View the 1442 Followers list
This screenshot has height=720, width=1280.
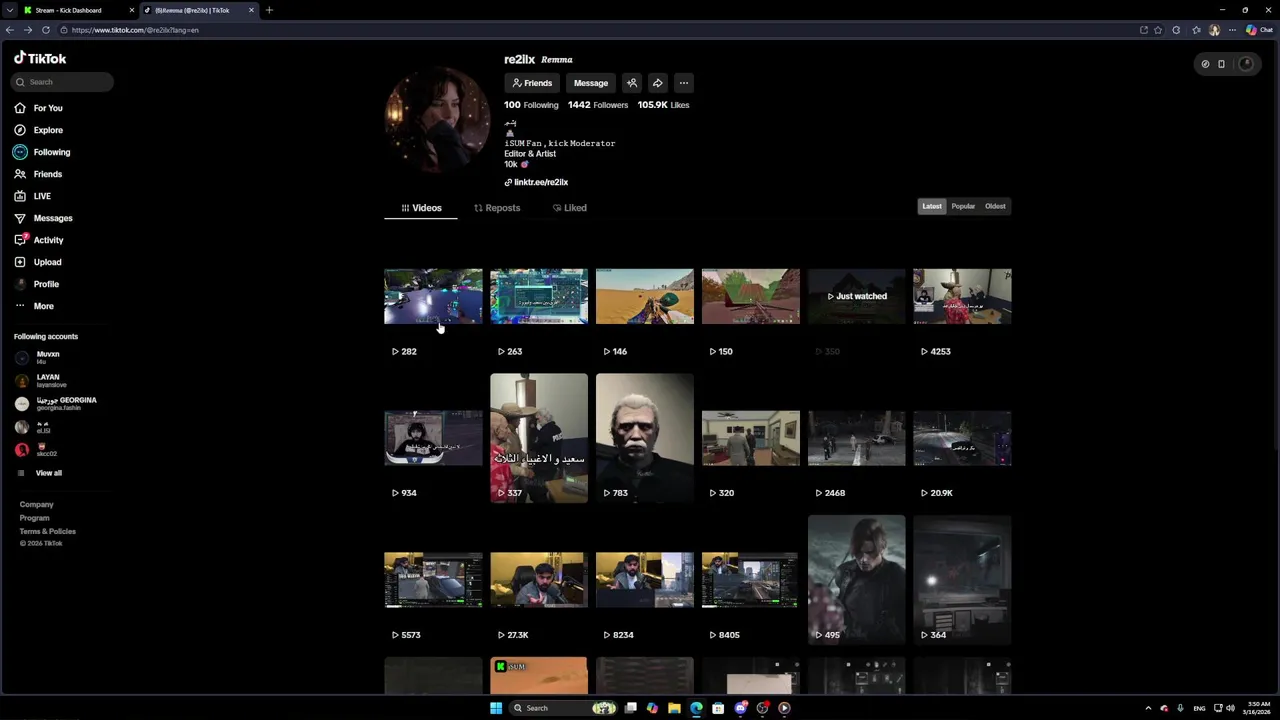tap(598, 105)
